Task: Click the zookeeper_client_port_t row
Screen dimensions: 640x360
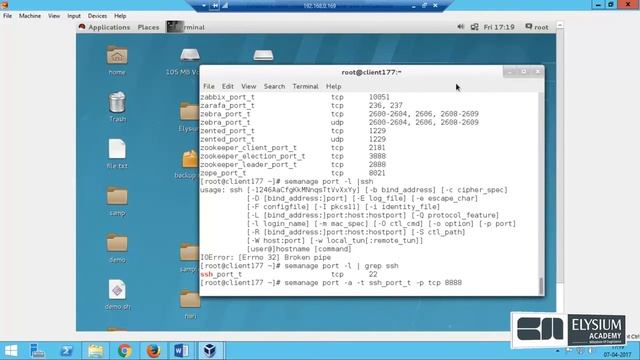Action: coord(293,148)
